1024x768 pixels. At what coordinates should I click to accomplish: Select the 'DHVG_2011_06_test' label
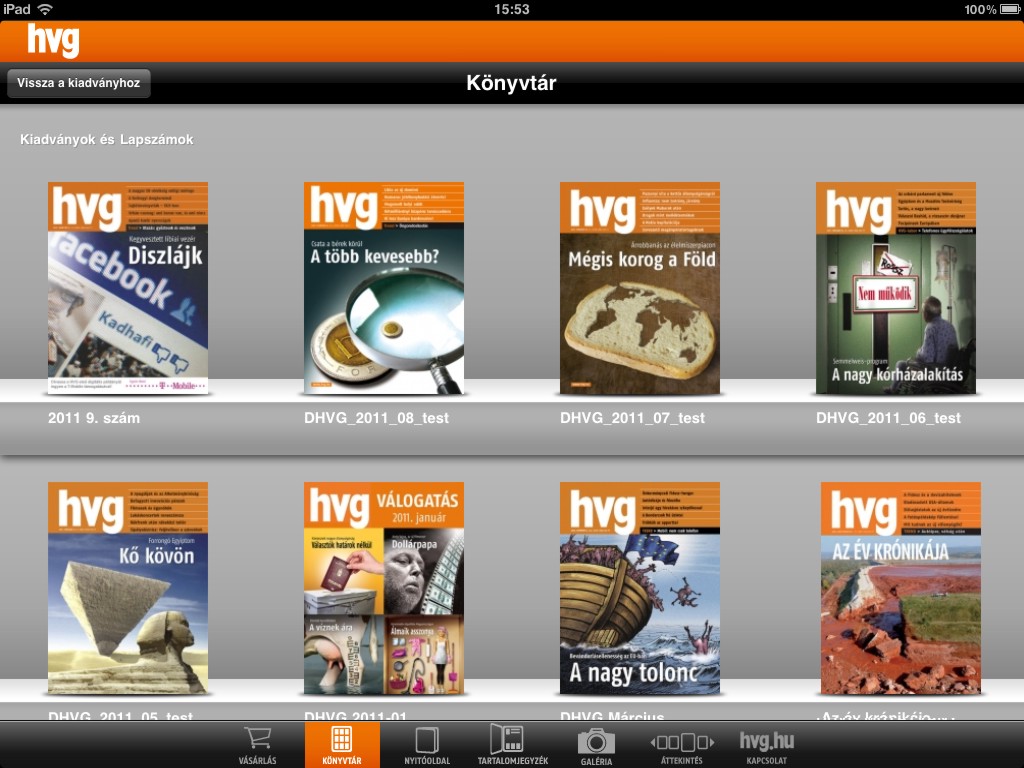click(888, 418)
